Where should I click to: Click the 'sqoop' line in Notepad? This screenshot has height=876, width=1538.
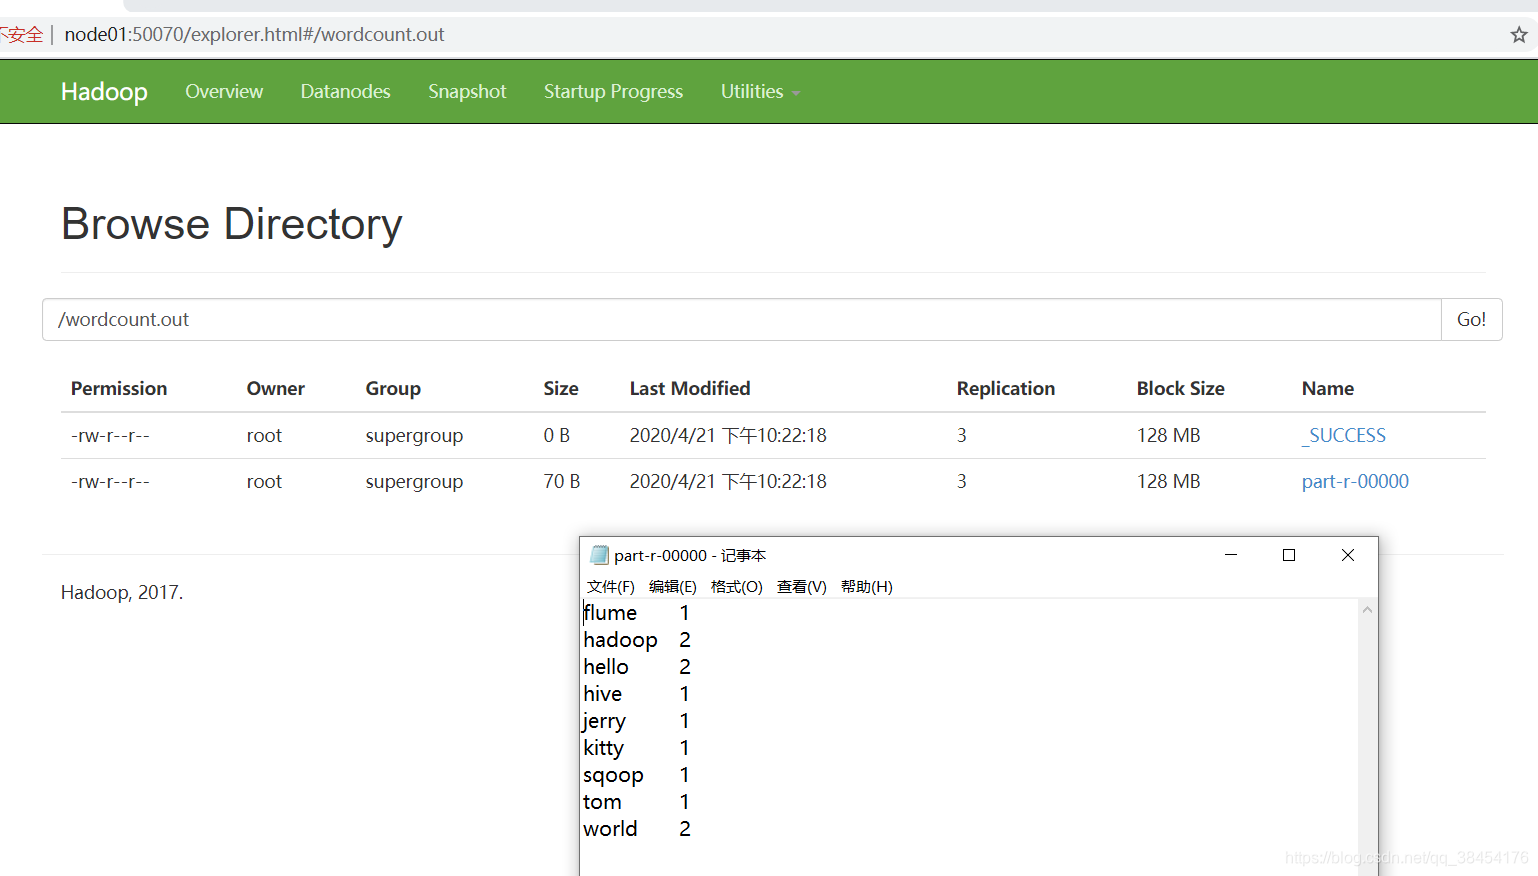coord(637,775)
